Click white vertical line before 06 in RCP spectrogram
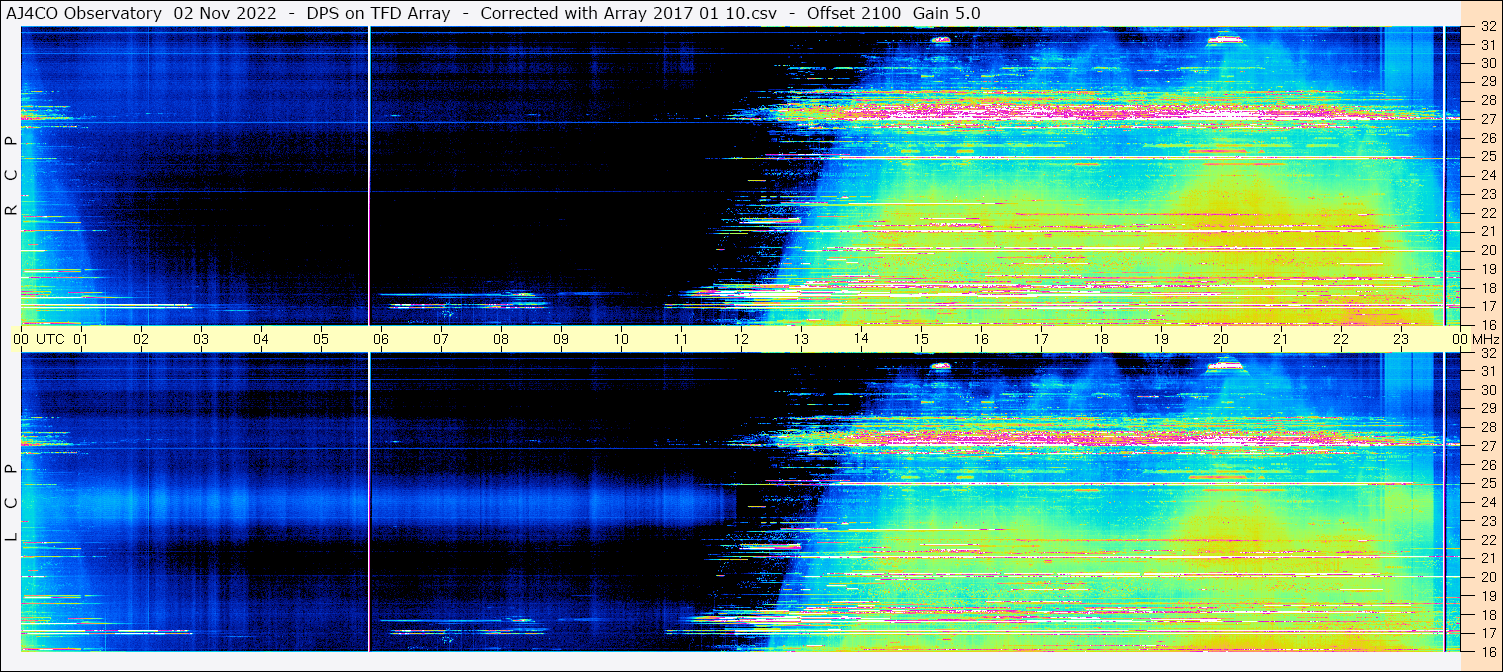The width and height of the screenshot is (1503, 672). (369, 175)
